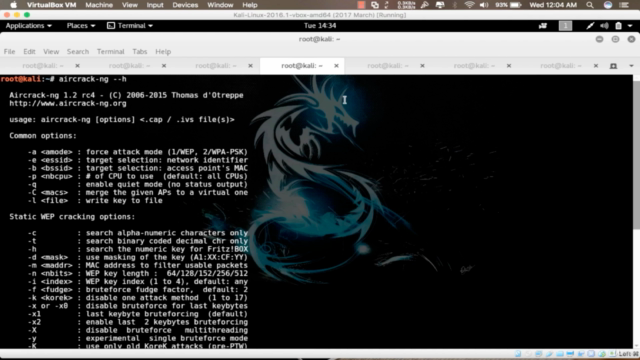Image resolution: width=640 pixels, height=360 pixels.
Task: Select workspace 1 indicator in Kali panel
Action: click(x=565, y=26)
